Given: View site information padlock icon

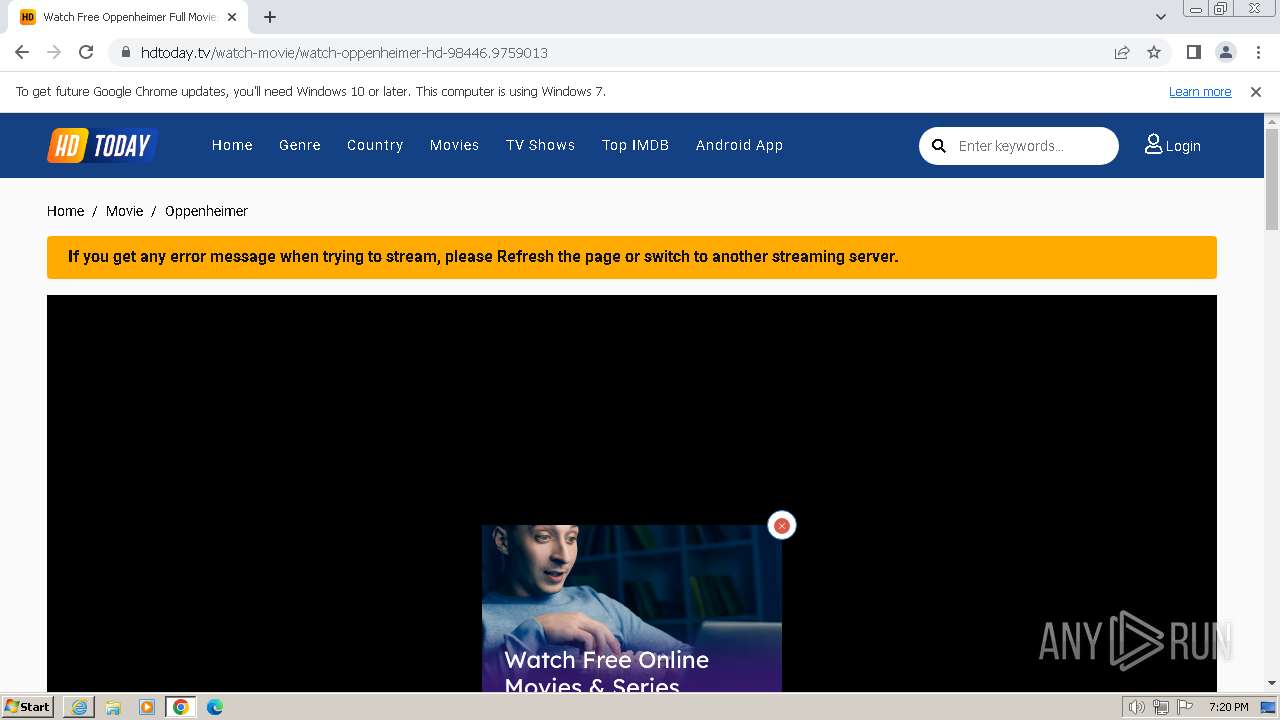Looking at the screenshot, I should [126, 52].
